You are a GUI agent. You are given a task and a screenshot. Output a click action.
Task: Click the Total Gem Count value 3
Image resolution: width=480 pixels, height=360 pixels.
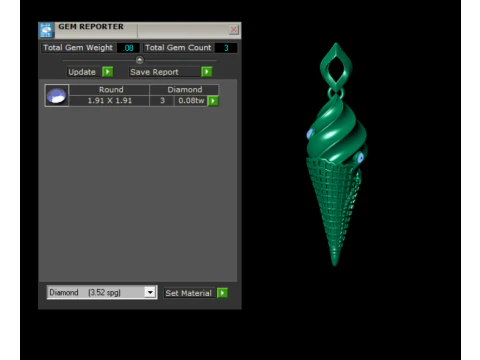[x=226, y=48]
